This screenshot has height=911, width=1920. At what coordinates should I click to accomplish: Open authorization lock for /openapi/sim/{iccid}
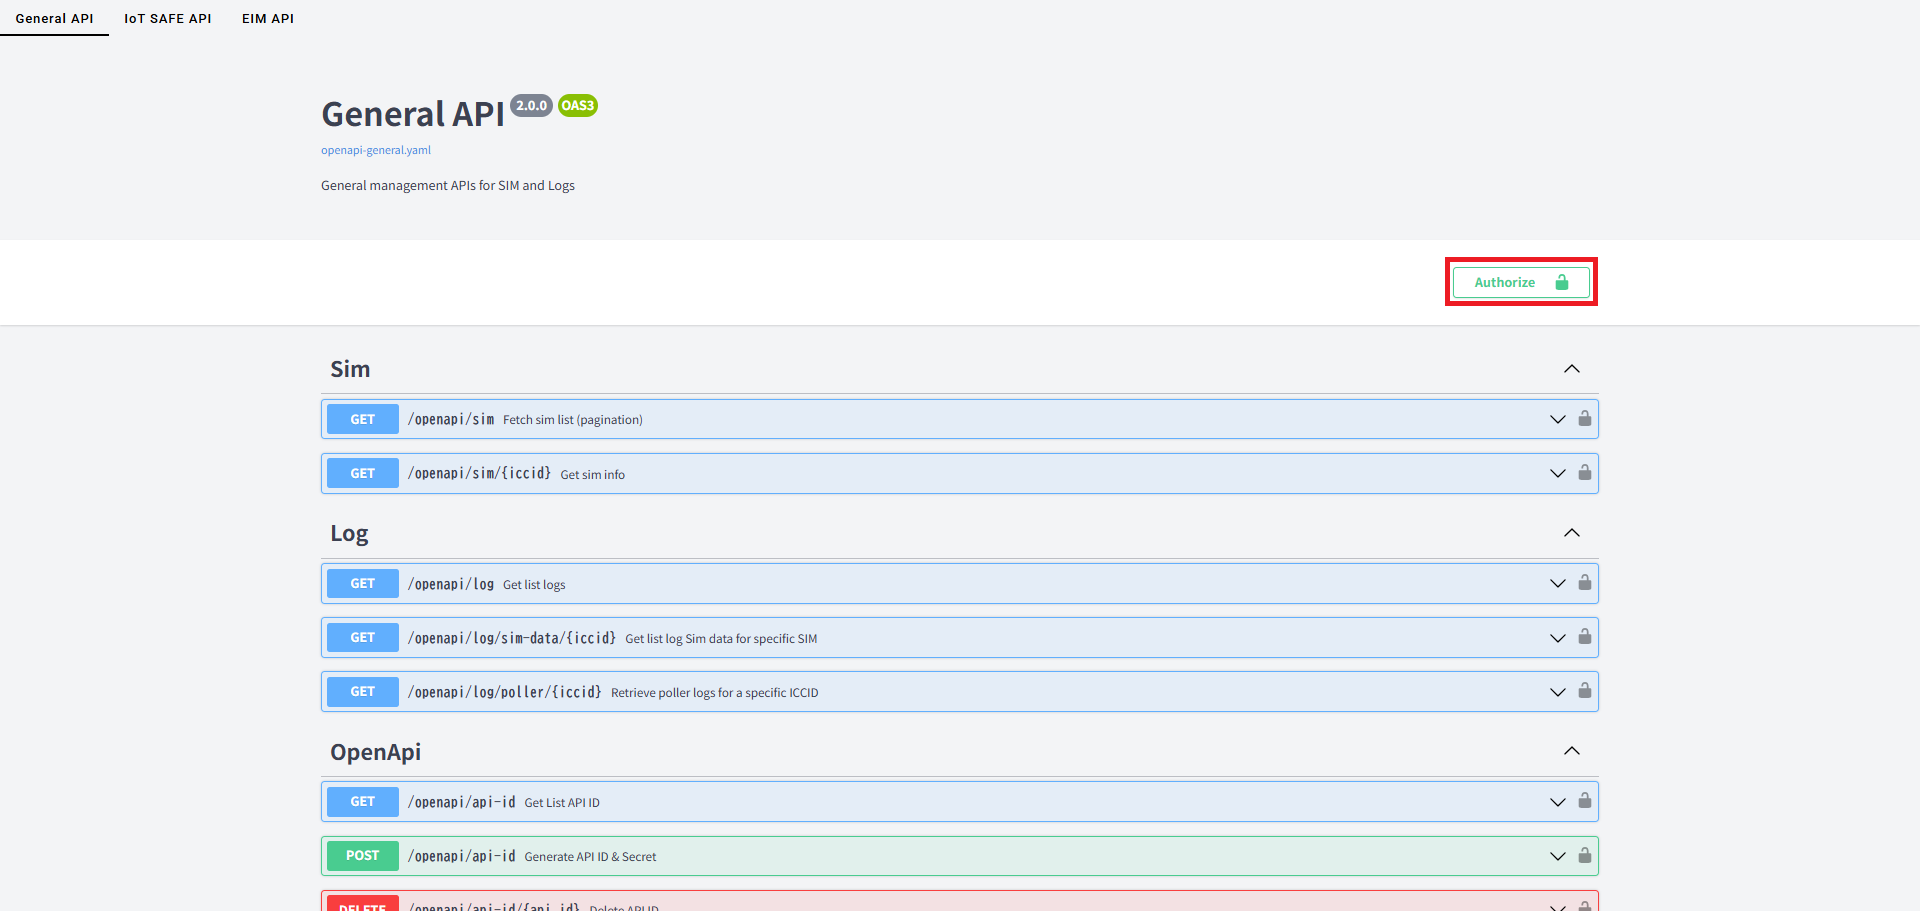(x=1585, y=473)
